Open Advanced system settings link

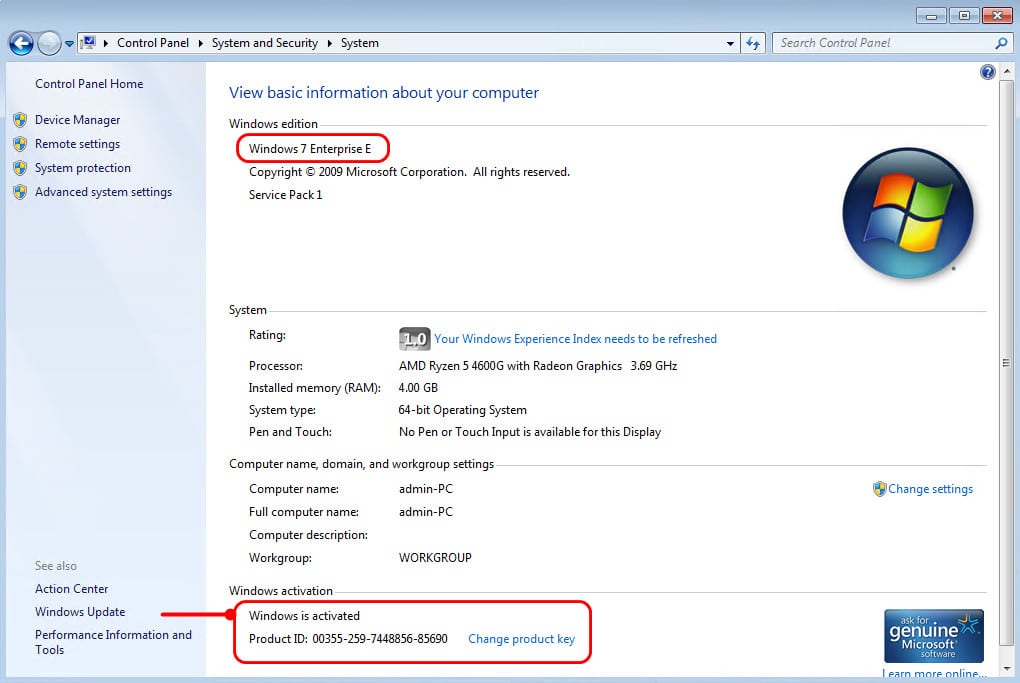click(103, 192)
